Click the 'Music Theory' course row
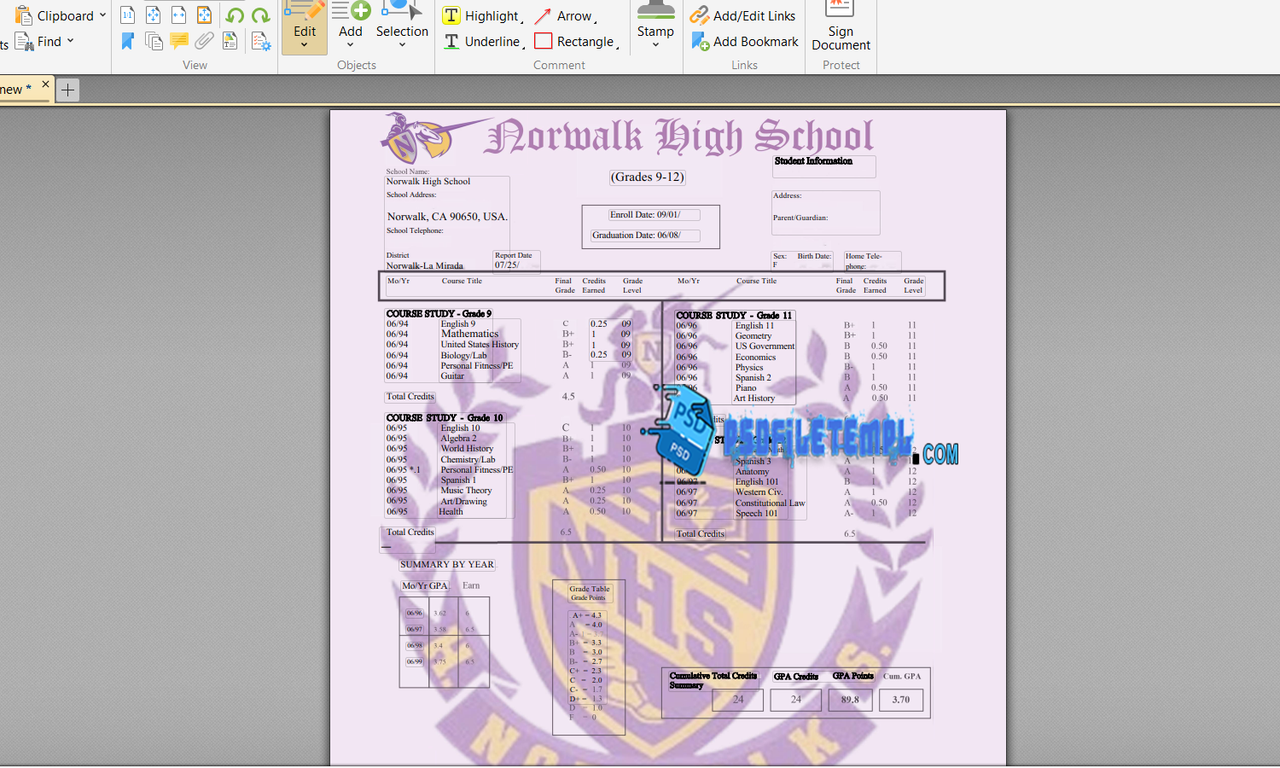 click(466, 491)
